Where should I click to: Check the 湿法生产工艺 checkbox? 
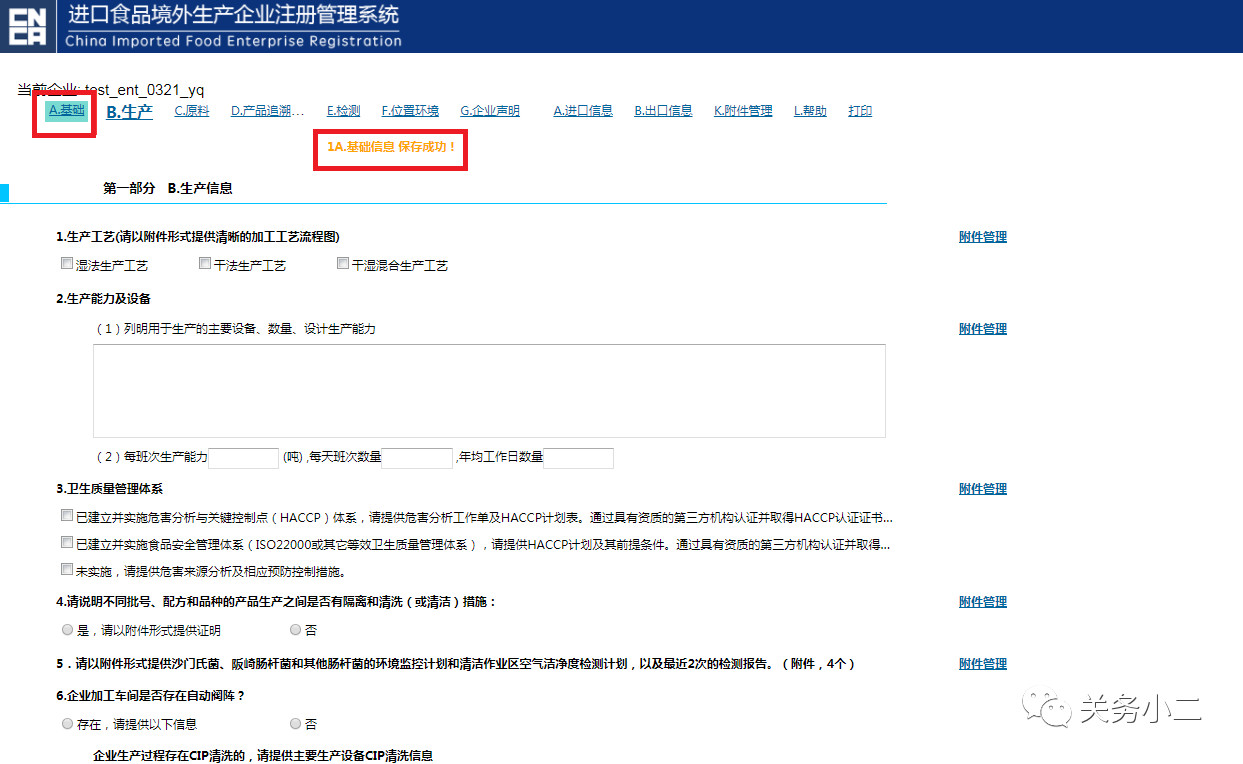(x=67, y=264)
